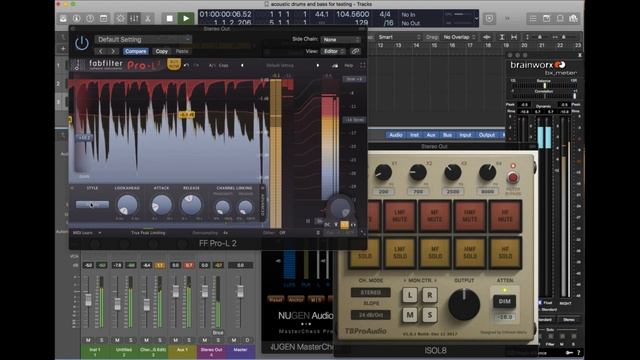Open the Default Setting preset dropdown
Viewport: 640px width, 360px height.
[143, 40]
